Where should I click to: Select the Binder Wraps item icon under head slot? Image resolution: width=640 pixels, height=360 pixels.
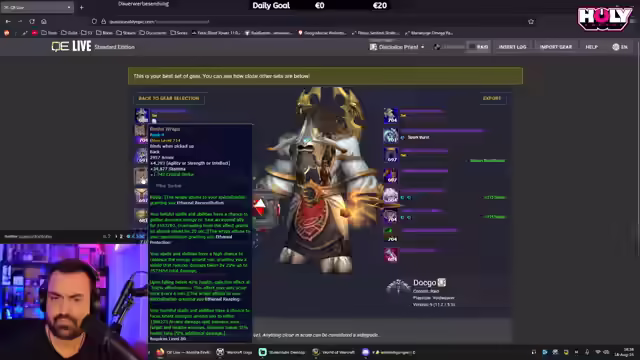141,134
